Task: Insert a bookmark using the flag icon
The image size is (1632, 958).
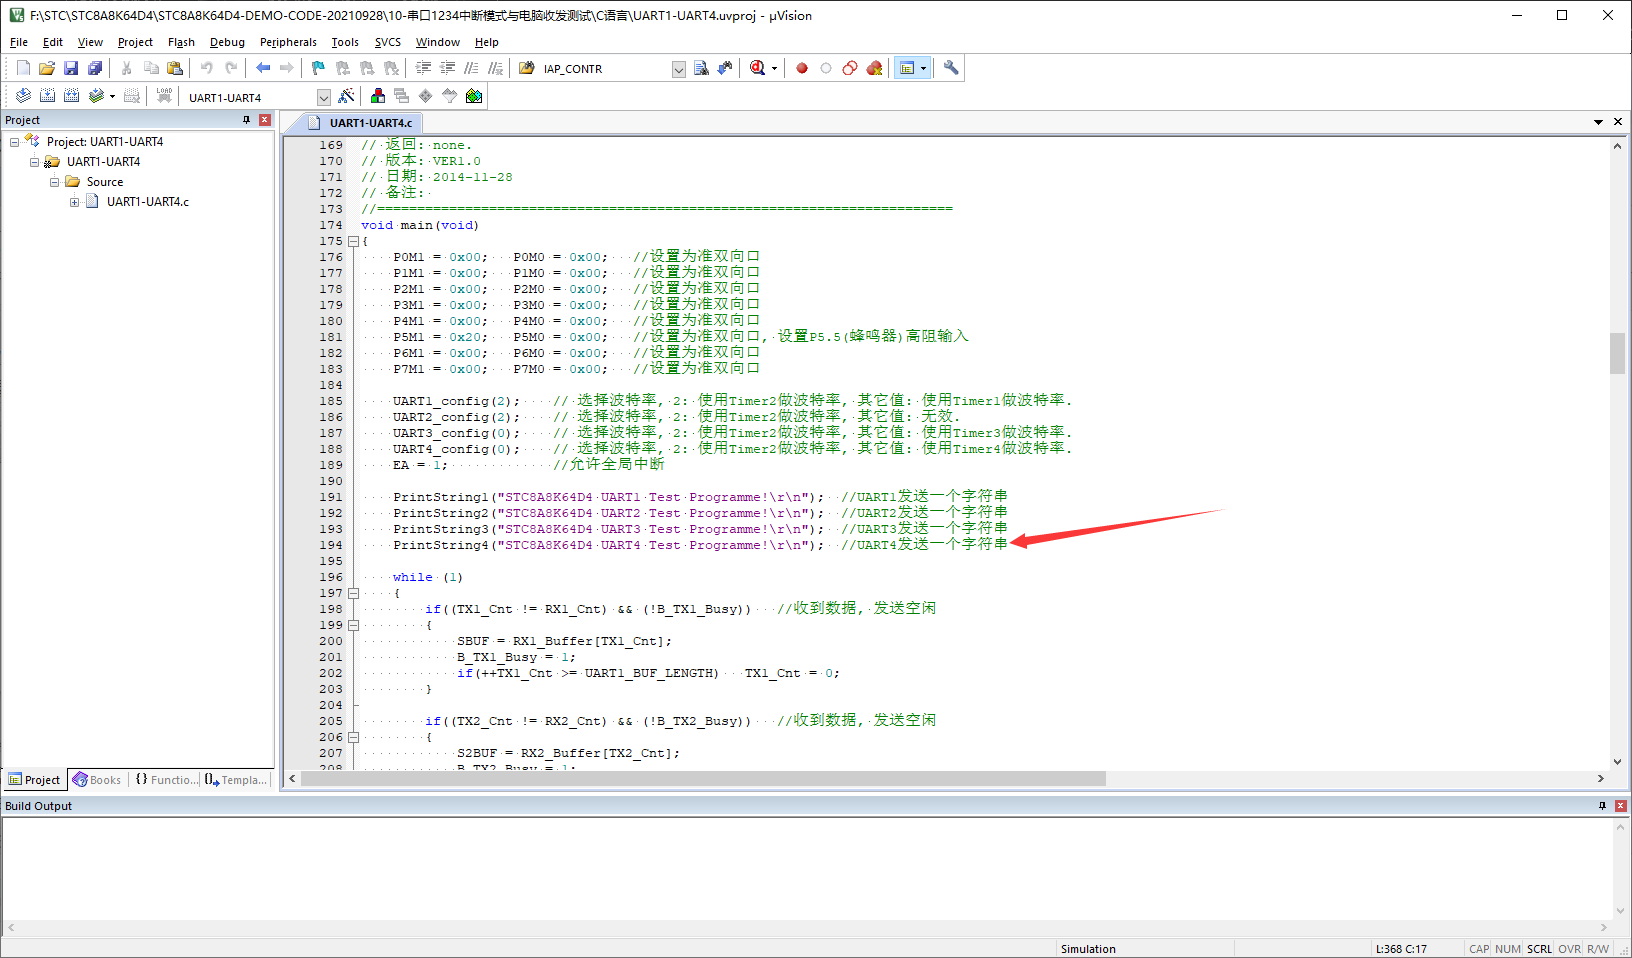Action: [x=318, y=68]
